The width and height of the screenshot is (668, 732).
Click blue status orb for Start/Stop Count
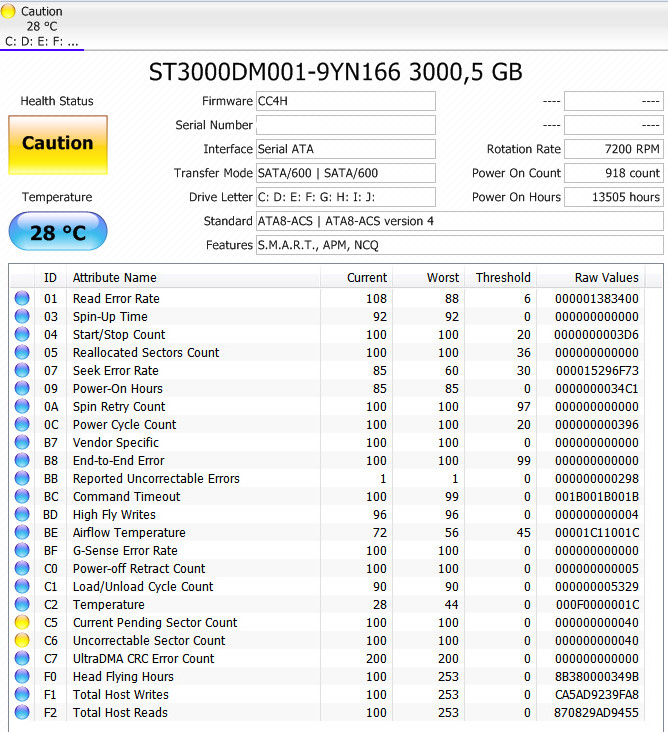[x=22, y=334]
